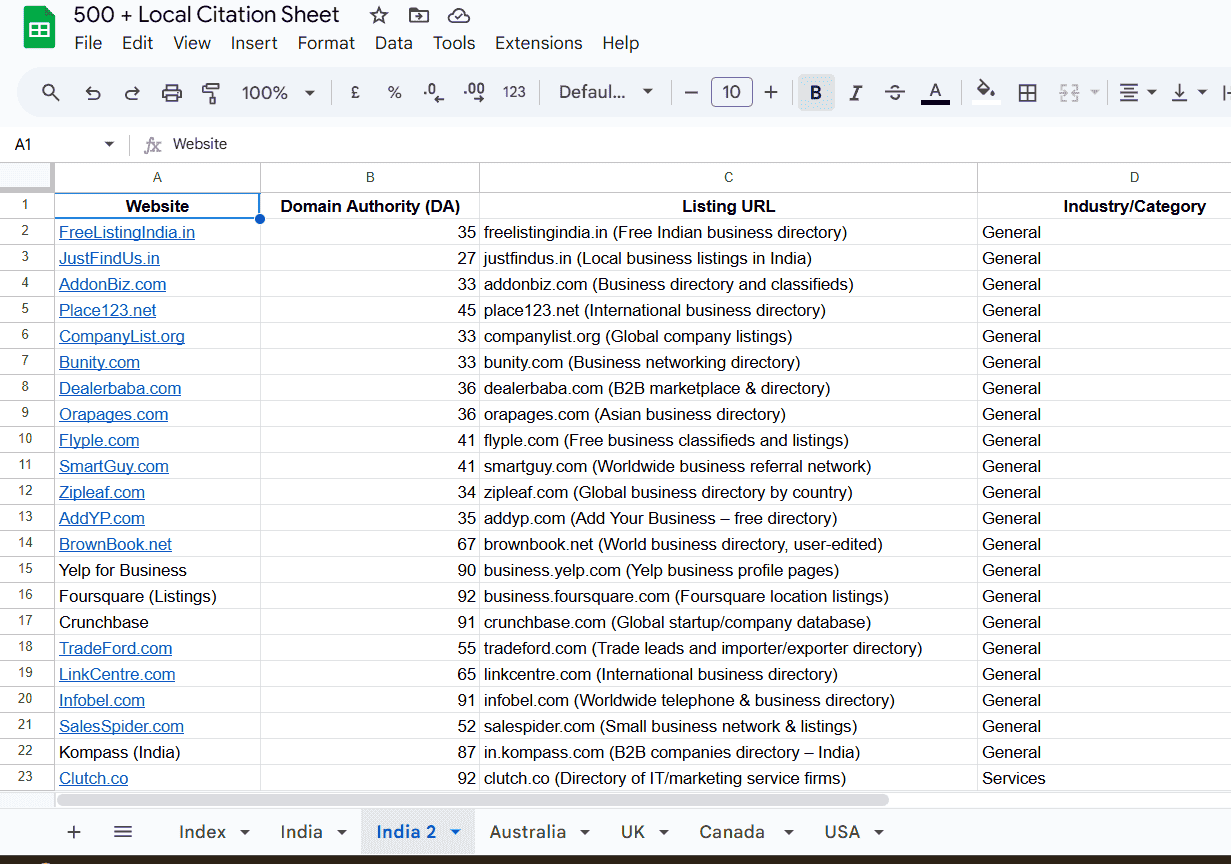Open the Extensions menu

point(538,43)
